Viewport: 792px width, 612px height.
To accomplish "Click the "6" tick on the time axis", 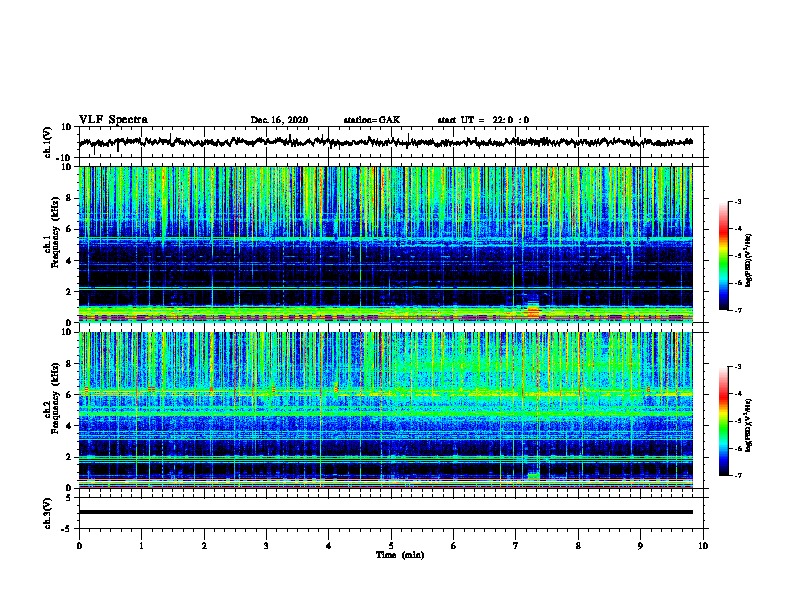I will coord(454,546).
